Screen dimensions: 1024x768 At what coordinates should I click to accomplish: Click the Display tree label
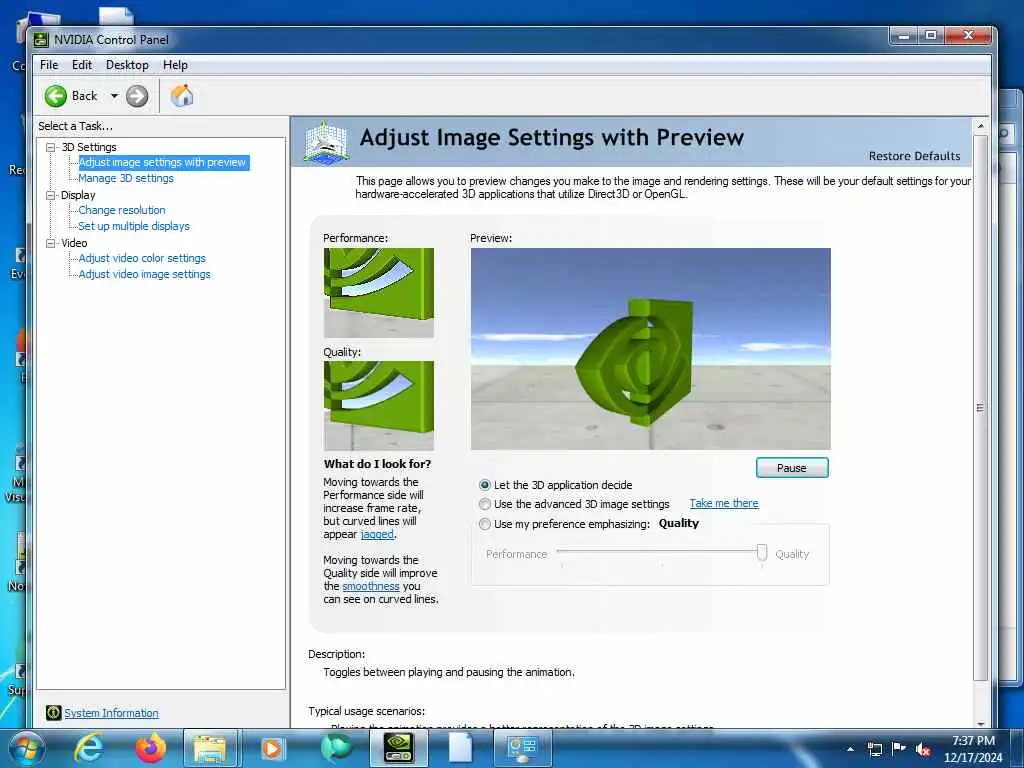pyautogui.click(x=78, y=195)
